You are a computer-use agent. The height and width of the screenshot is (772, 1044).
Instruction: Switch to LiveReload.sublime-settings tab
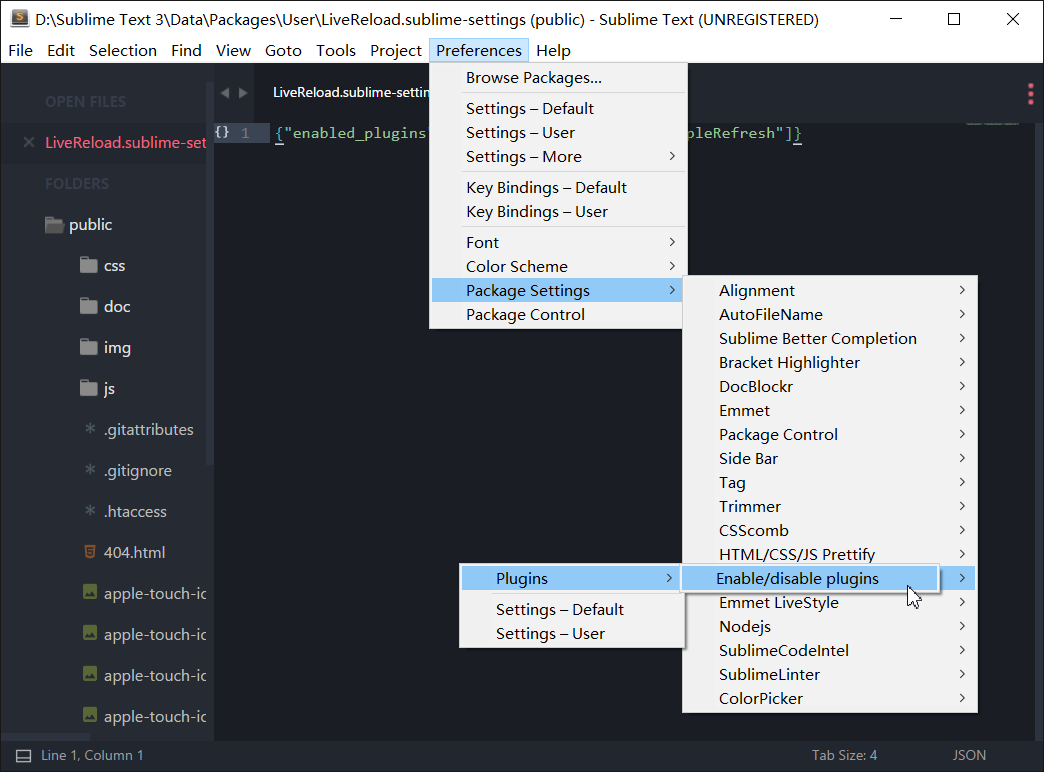351,93
